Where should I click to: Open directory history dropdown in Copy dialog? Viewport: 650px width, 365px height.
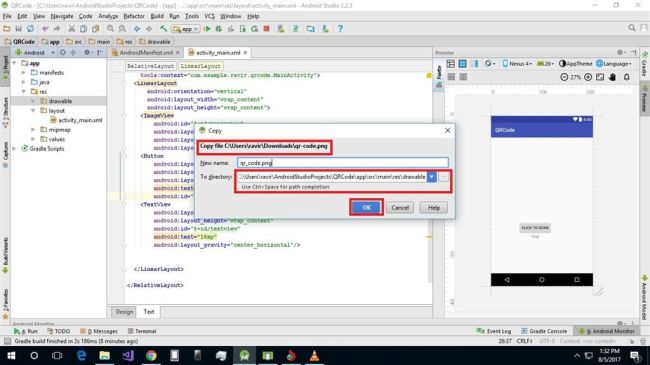click(x=432, y=177)
